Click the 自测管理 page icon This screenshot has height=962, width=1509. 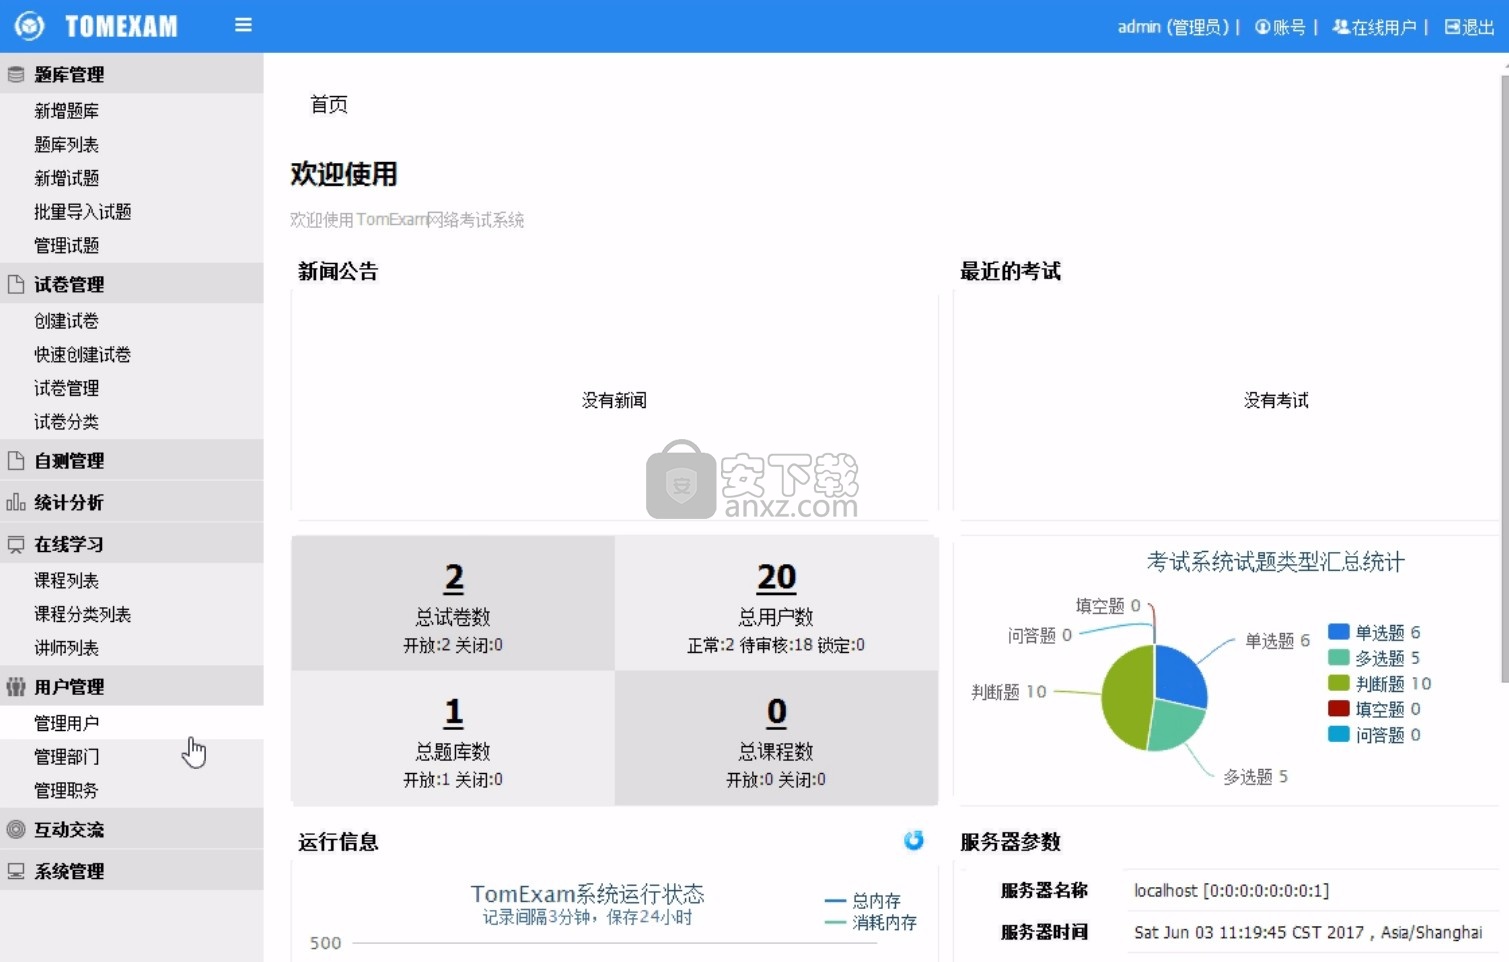pyautogui.click(x=16, y=461)
